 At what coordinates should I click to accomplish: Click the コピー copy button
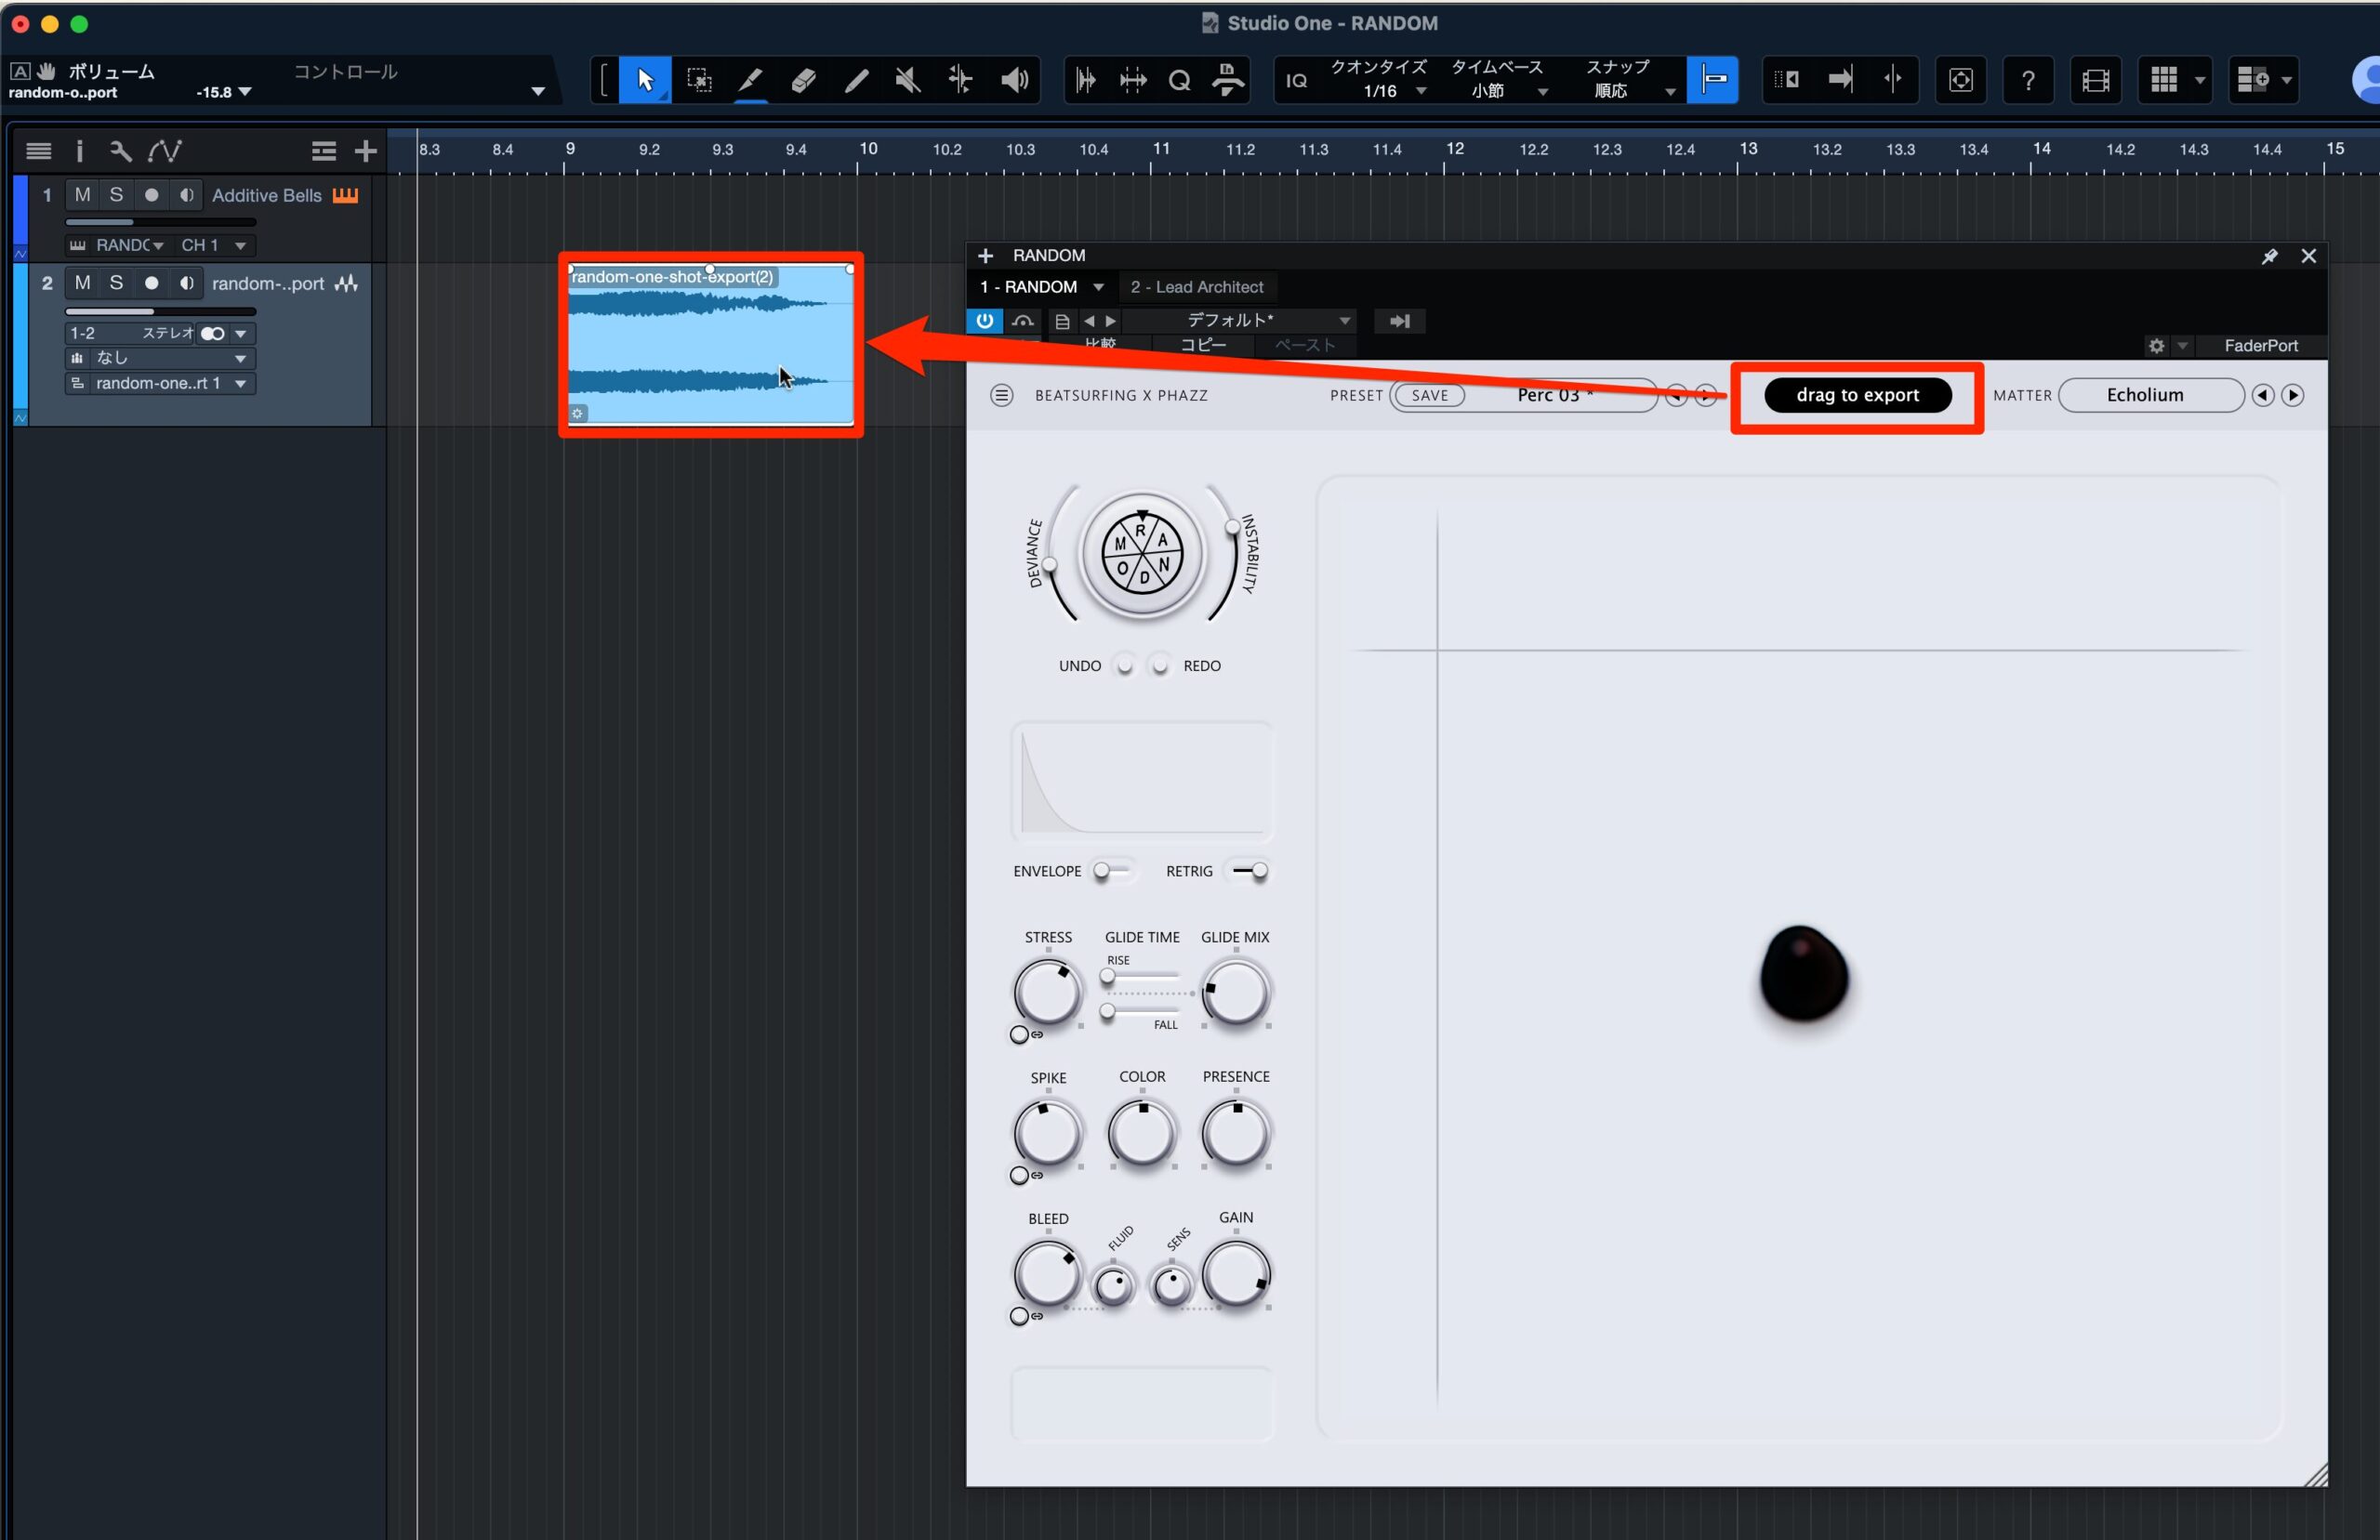1203,345
